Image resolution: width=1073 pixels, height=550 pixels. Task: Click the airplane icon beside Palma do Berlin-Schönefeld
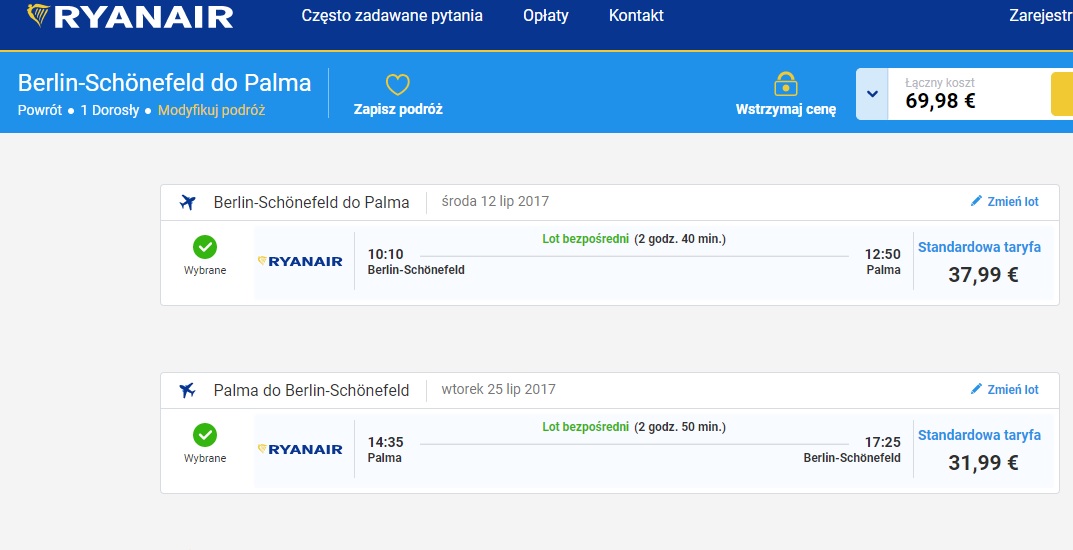(x=188, y=390)
